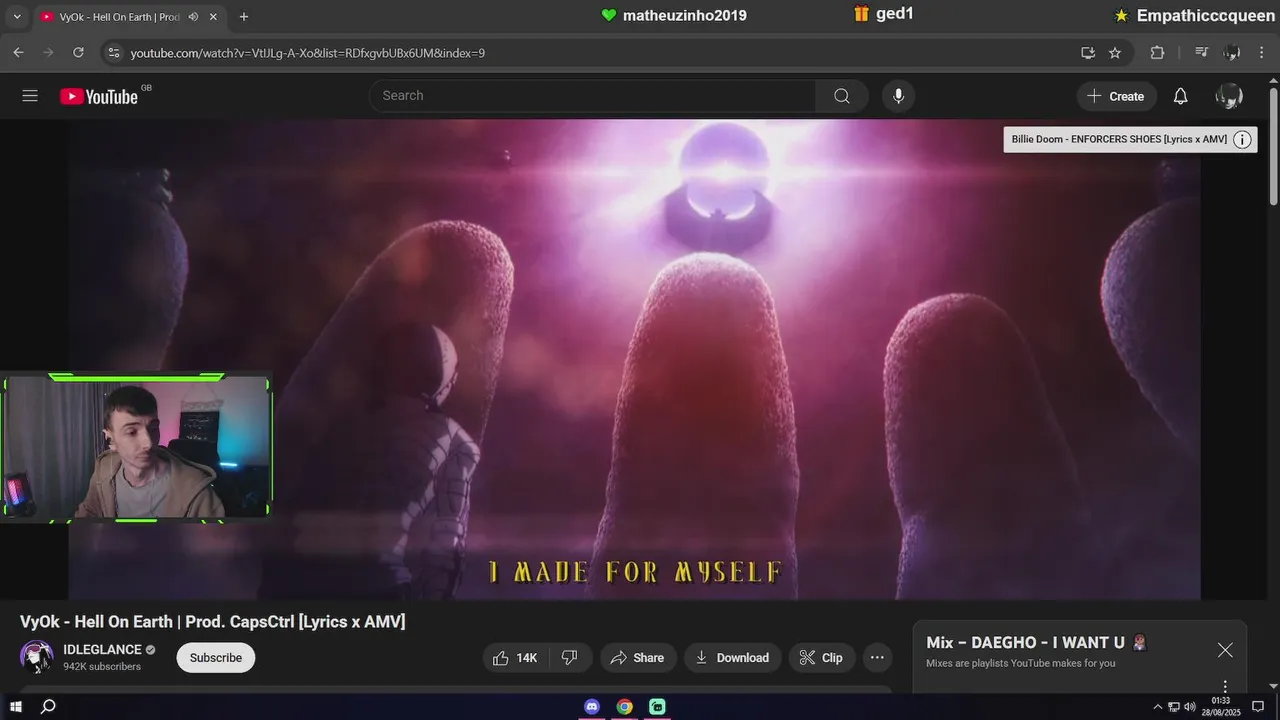Bookmark this page with star icon
The height and width of the screenshot is (720, 1280).
pyautogui.click(x=1115, y=52)
